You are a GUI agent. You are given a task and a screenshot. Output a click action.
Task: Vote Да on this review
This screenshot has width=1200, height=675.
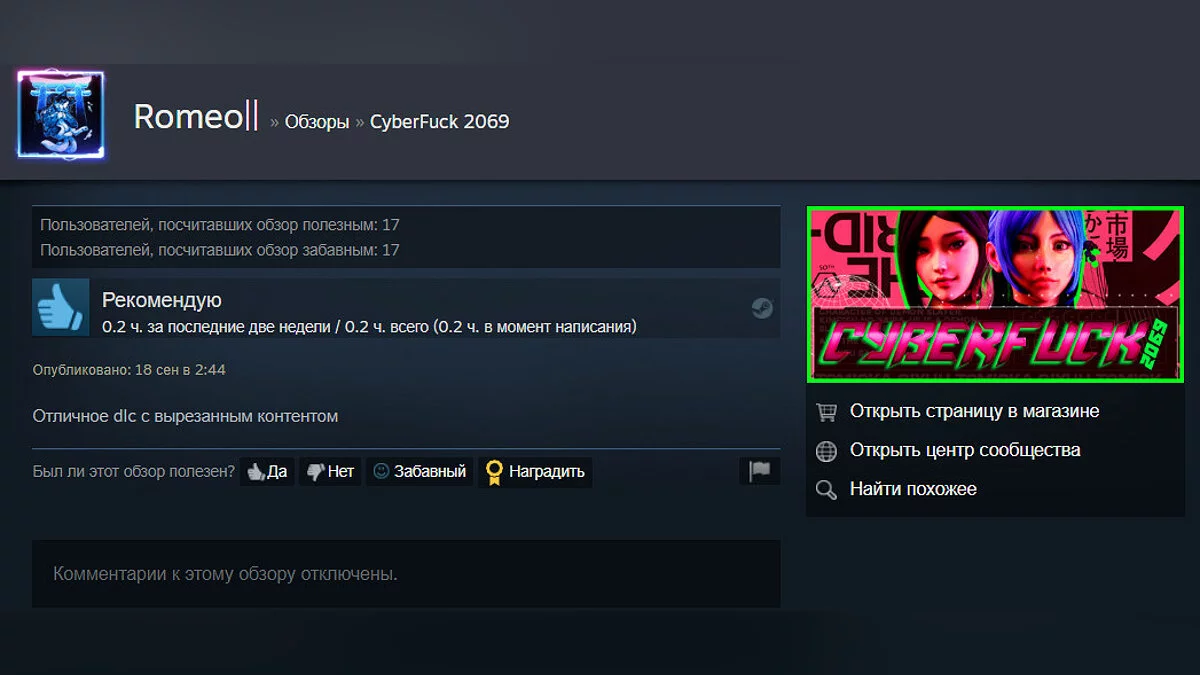pyautogui.click(x=267, y=471)
